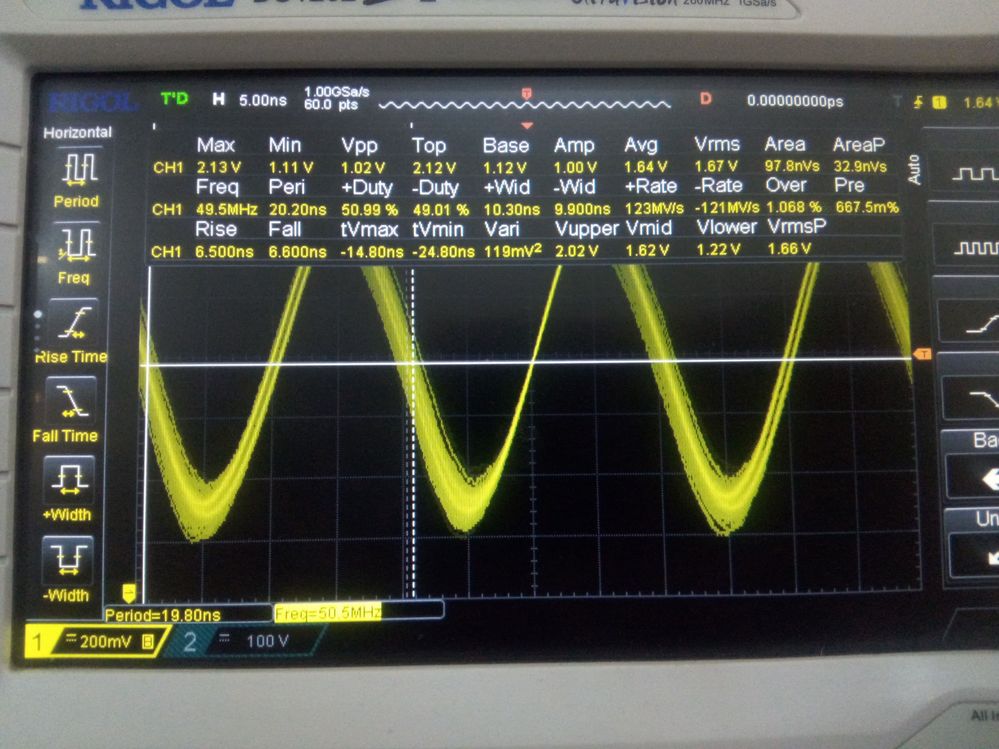Click the vertical Auto label
This screenshot has height=749, width=999.
[x=915, y=169]
